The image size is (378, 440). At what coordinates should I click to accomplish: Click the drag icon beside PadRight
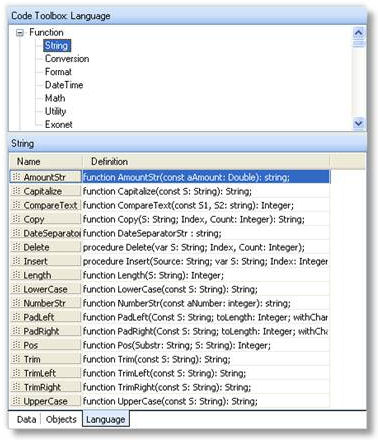tap(16, 331)
